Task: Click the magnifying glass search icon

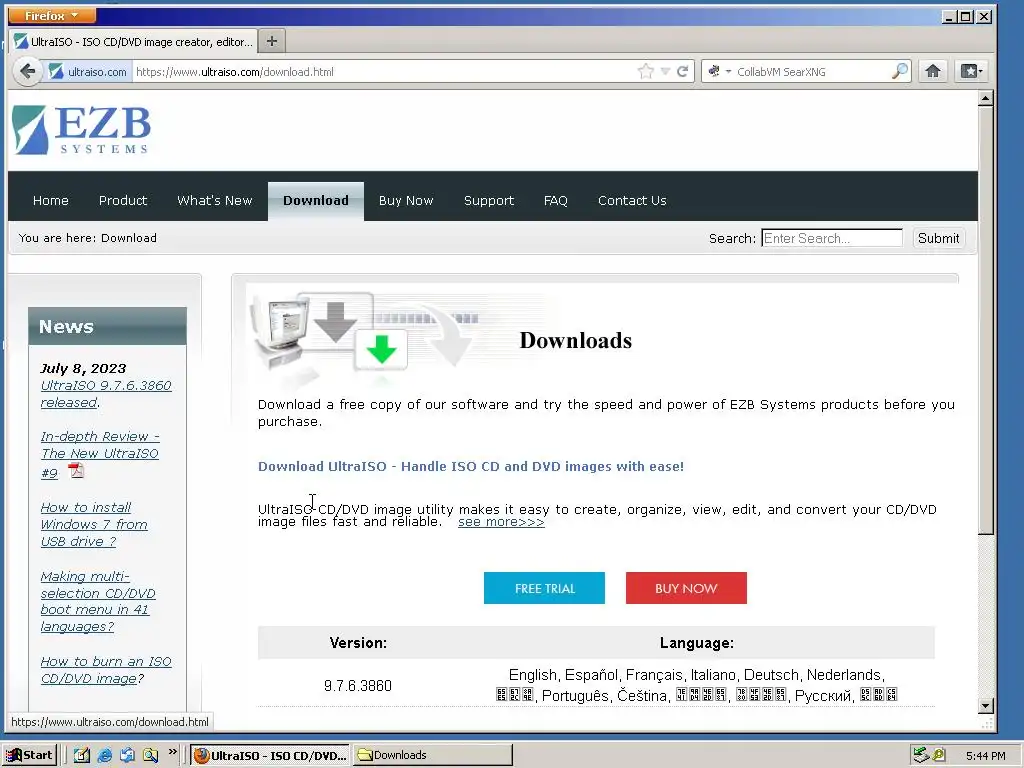Action: pyautogui.click(x=900, y=71)
